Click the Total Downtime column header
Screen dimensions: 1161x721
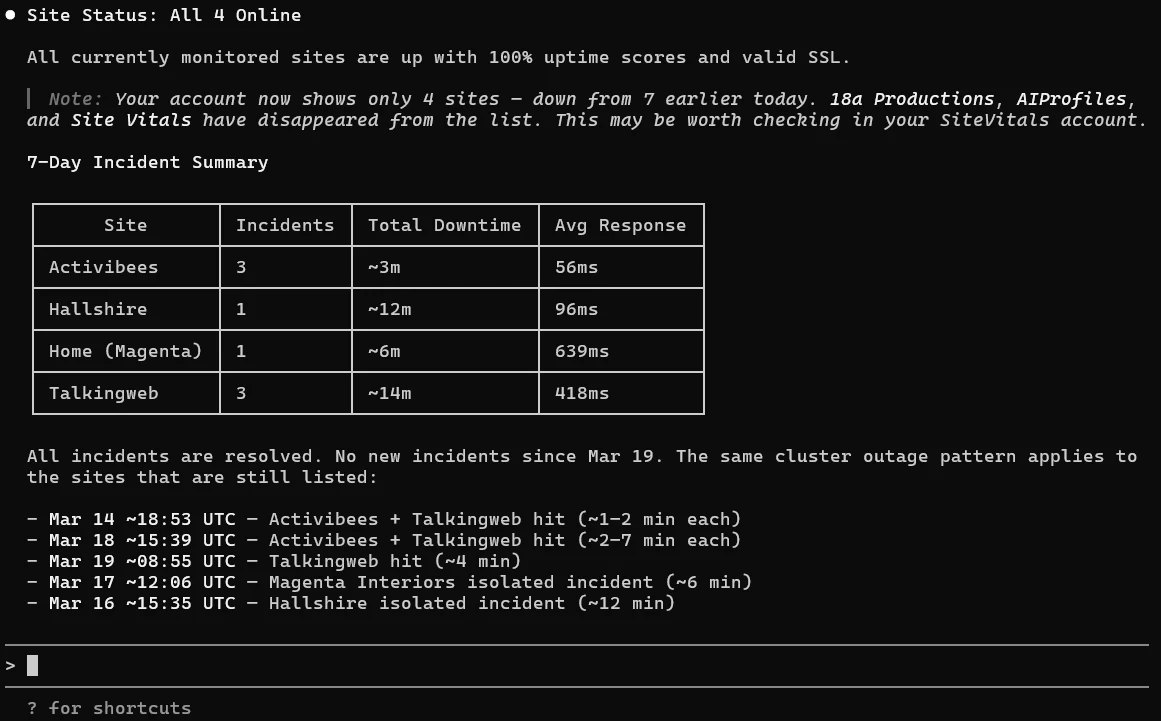(444, 225)
